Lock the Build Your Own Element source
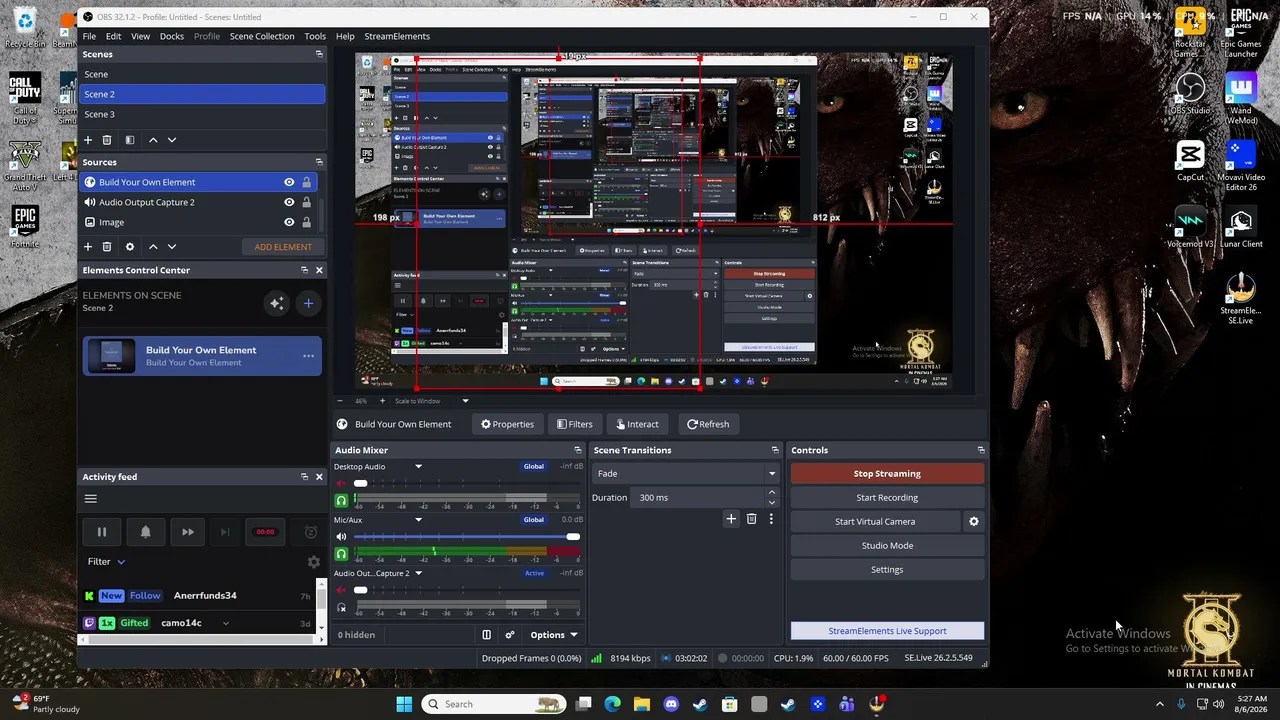 point(307,182)
